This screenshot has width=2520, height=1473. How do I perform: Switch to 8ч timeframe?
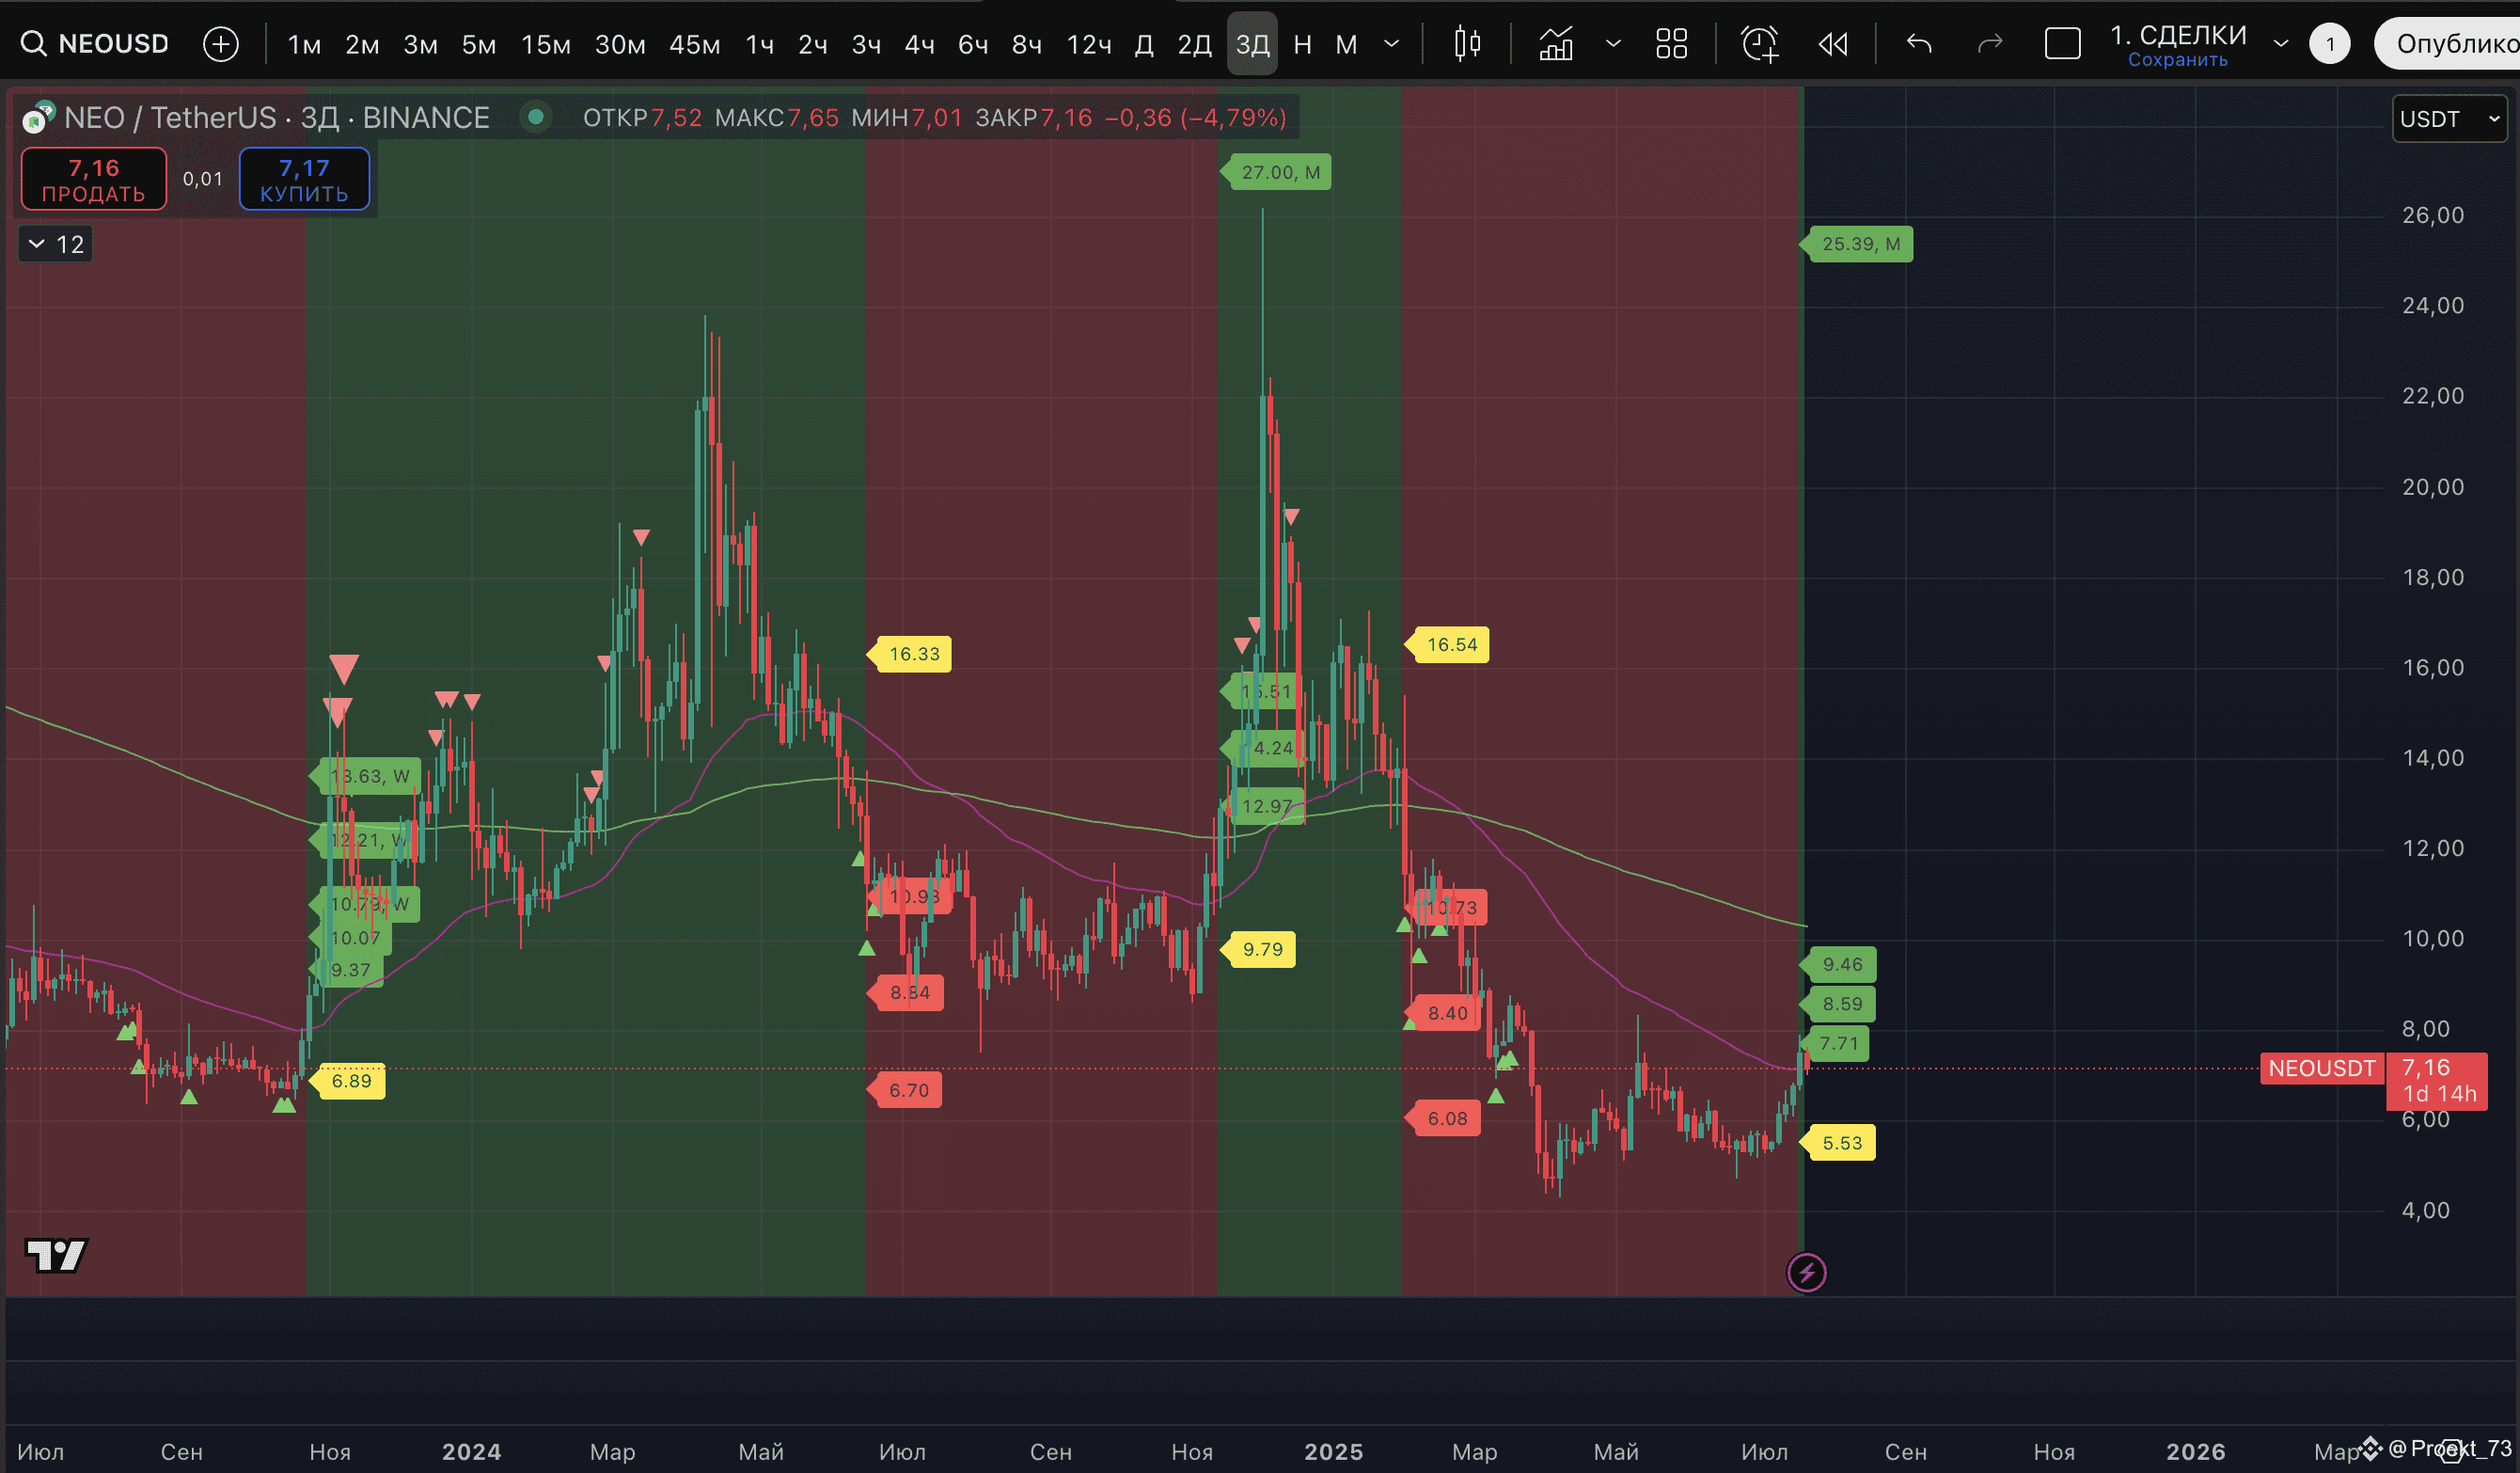1027,44
